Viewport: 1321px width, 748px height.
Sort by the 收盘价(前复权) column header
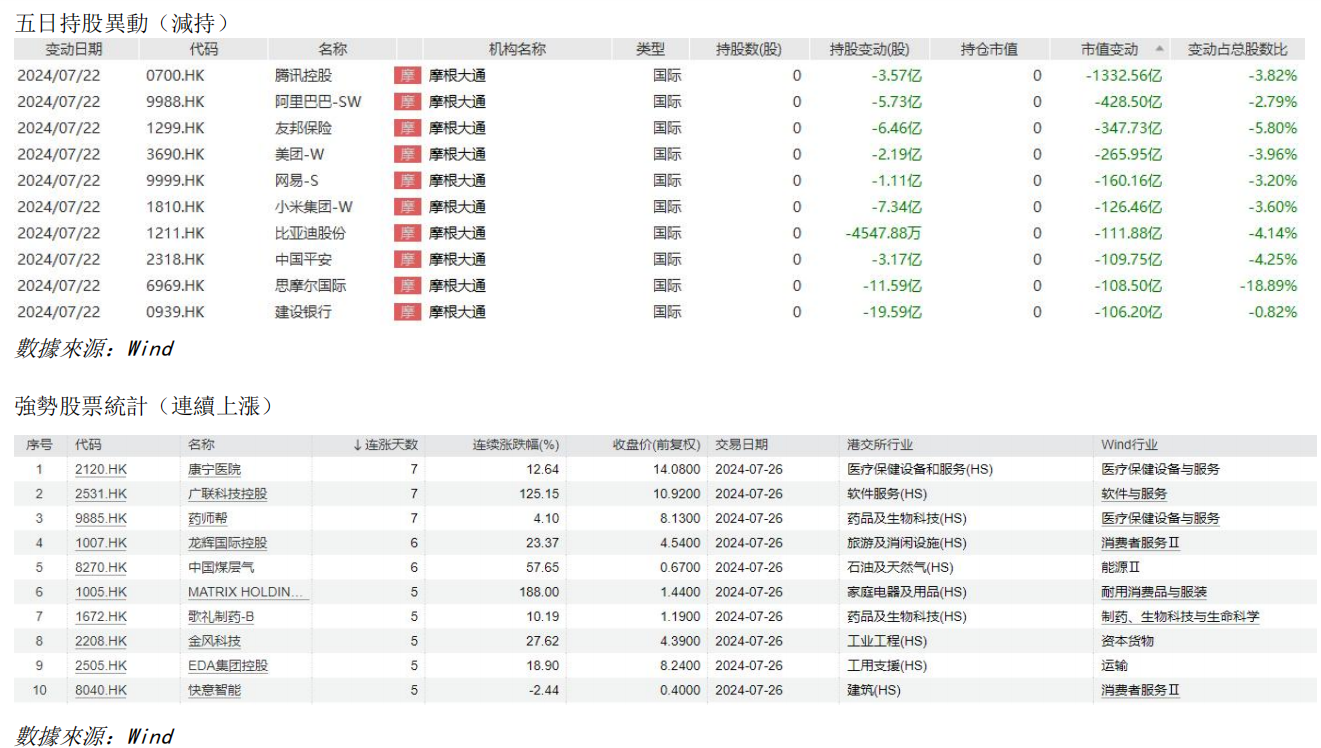pos(657,445)
